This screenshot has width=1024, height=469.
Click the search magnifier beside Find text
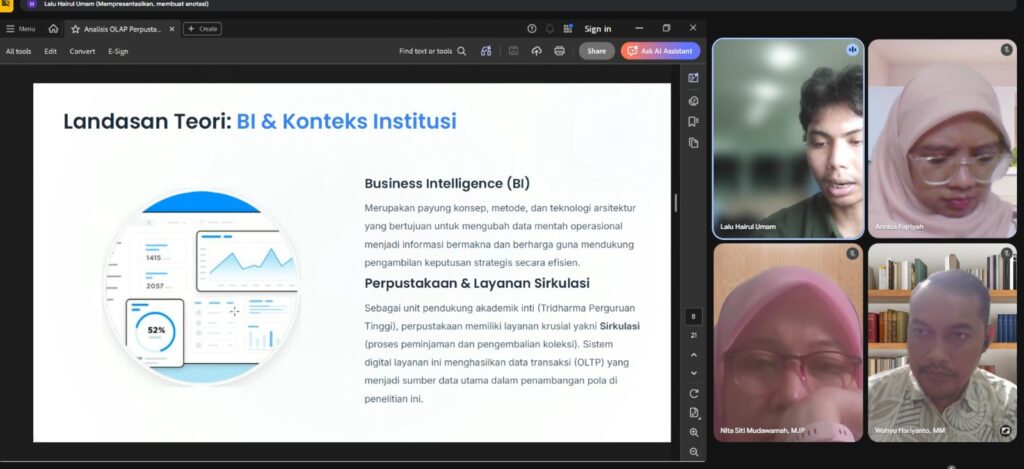(462, 51)
